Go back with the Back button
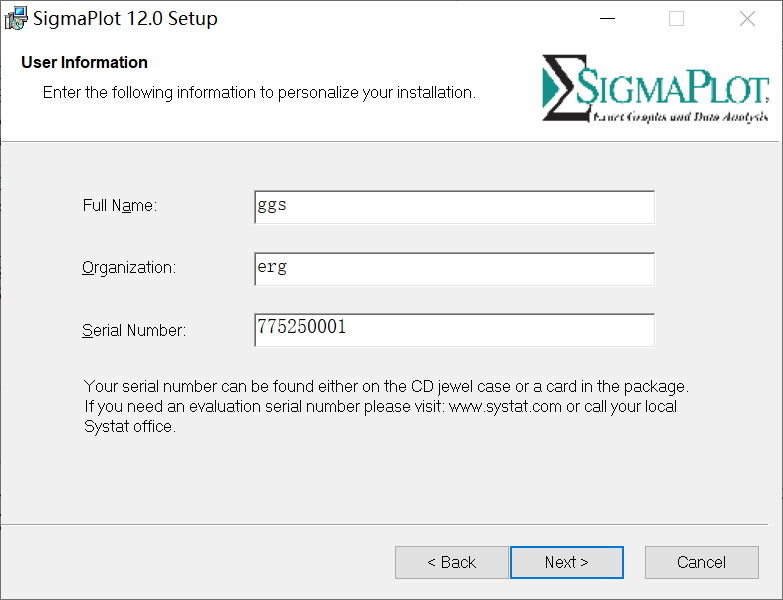The height and width of the screenshot is (600, 783). (452, 562)
